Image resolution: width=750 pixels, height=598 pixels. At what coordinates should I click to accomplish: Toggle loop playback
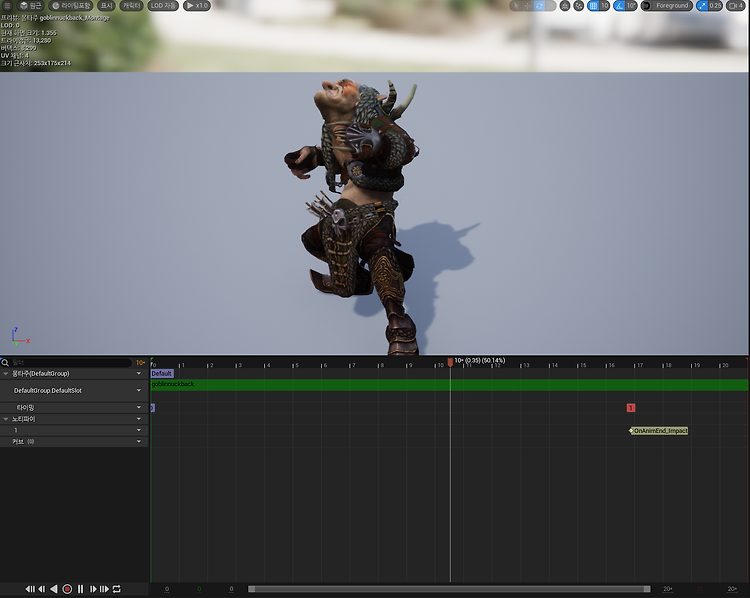(117, 589)
